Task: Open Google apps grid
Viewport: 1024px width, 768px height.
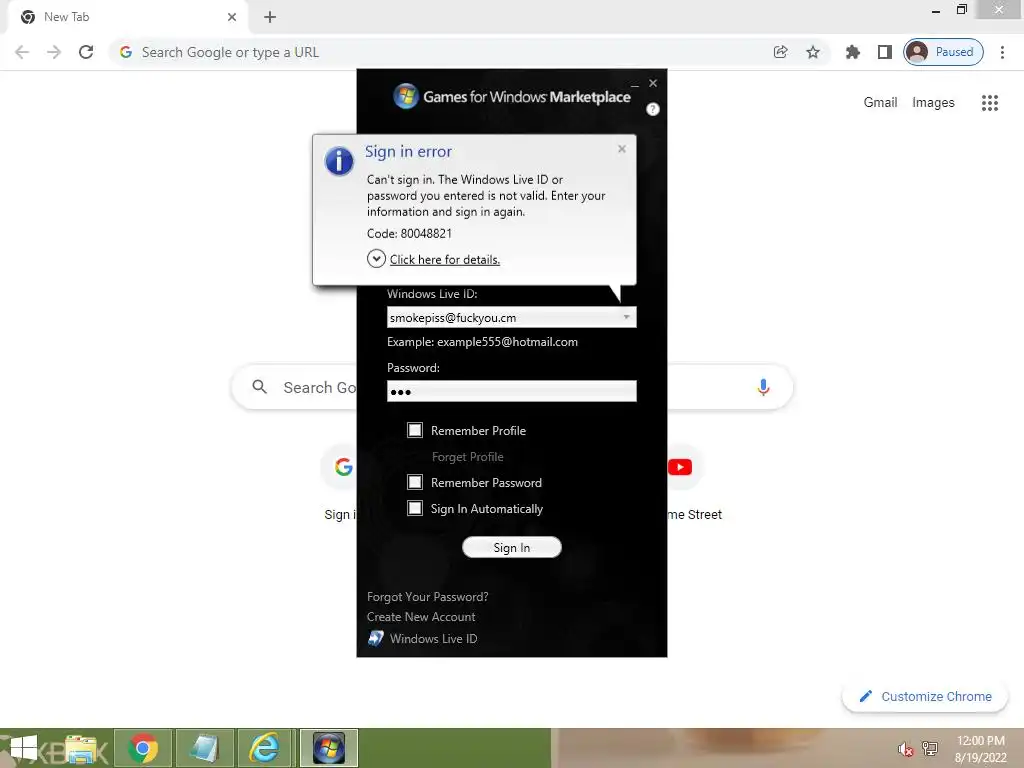Action: pos(989,103)
